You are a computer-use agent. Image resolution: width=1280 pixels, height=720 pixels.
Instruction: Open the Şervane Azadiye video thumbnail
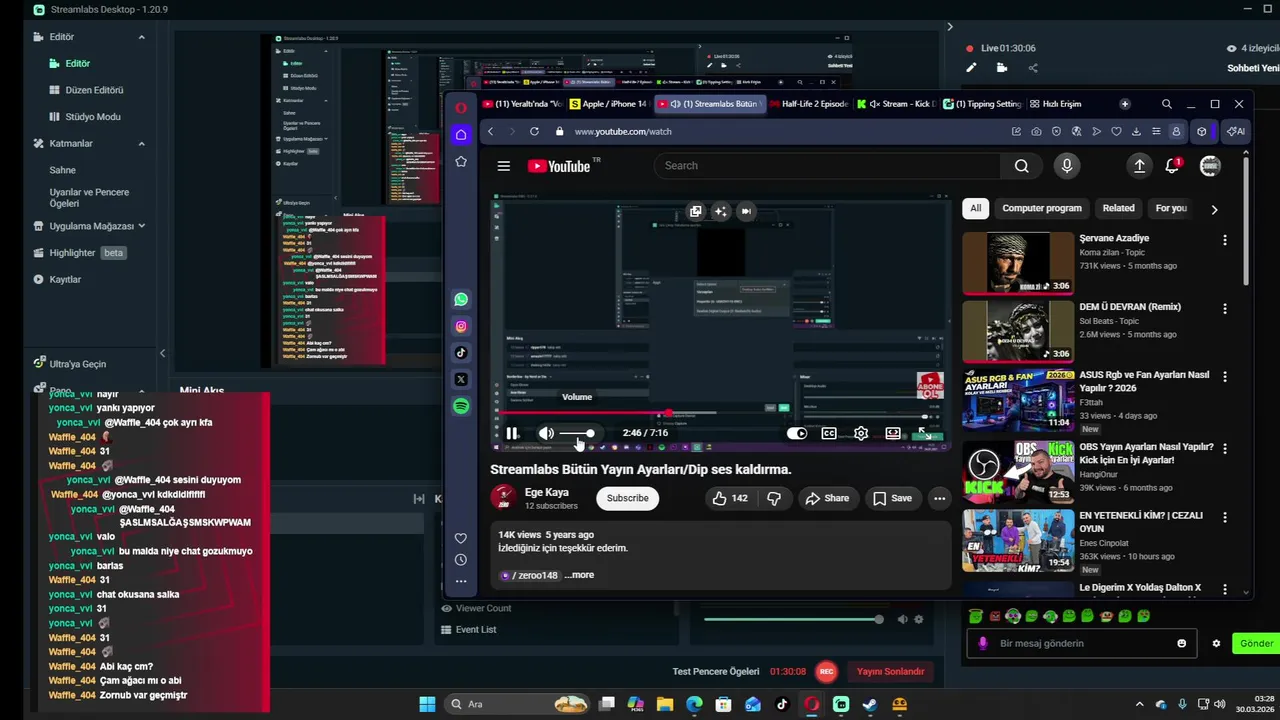1018,264
